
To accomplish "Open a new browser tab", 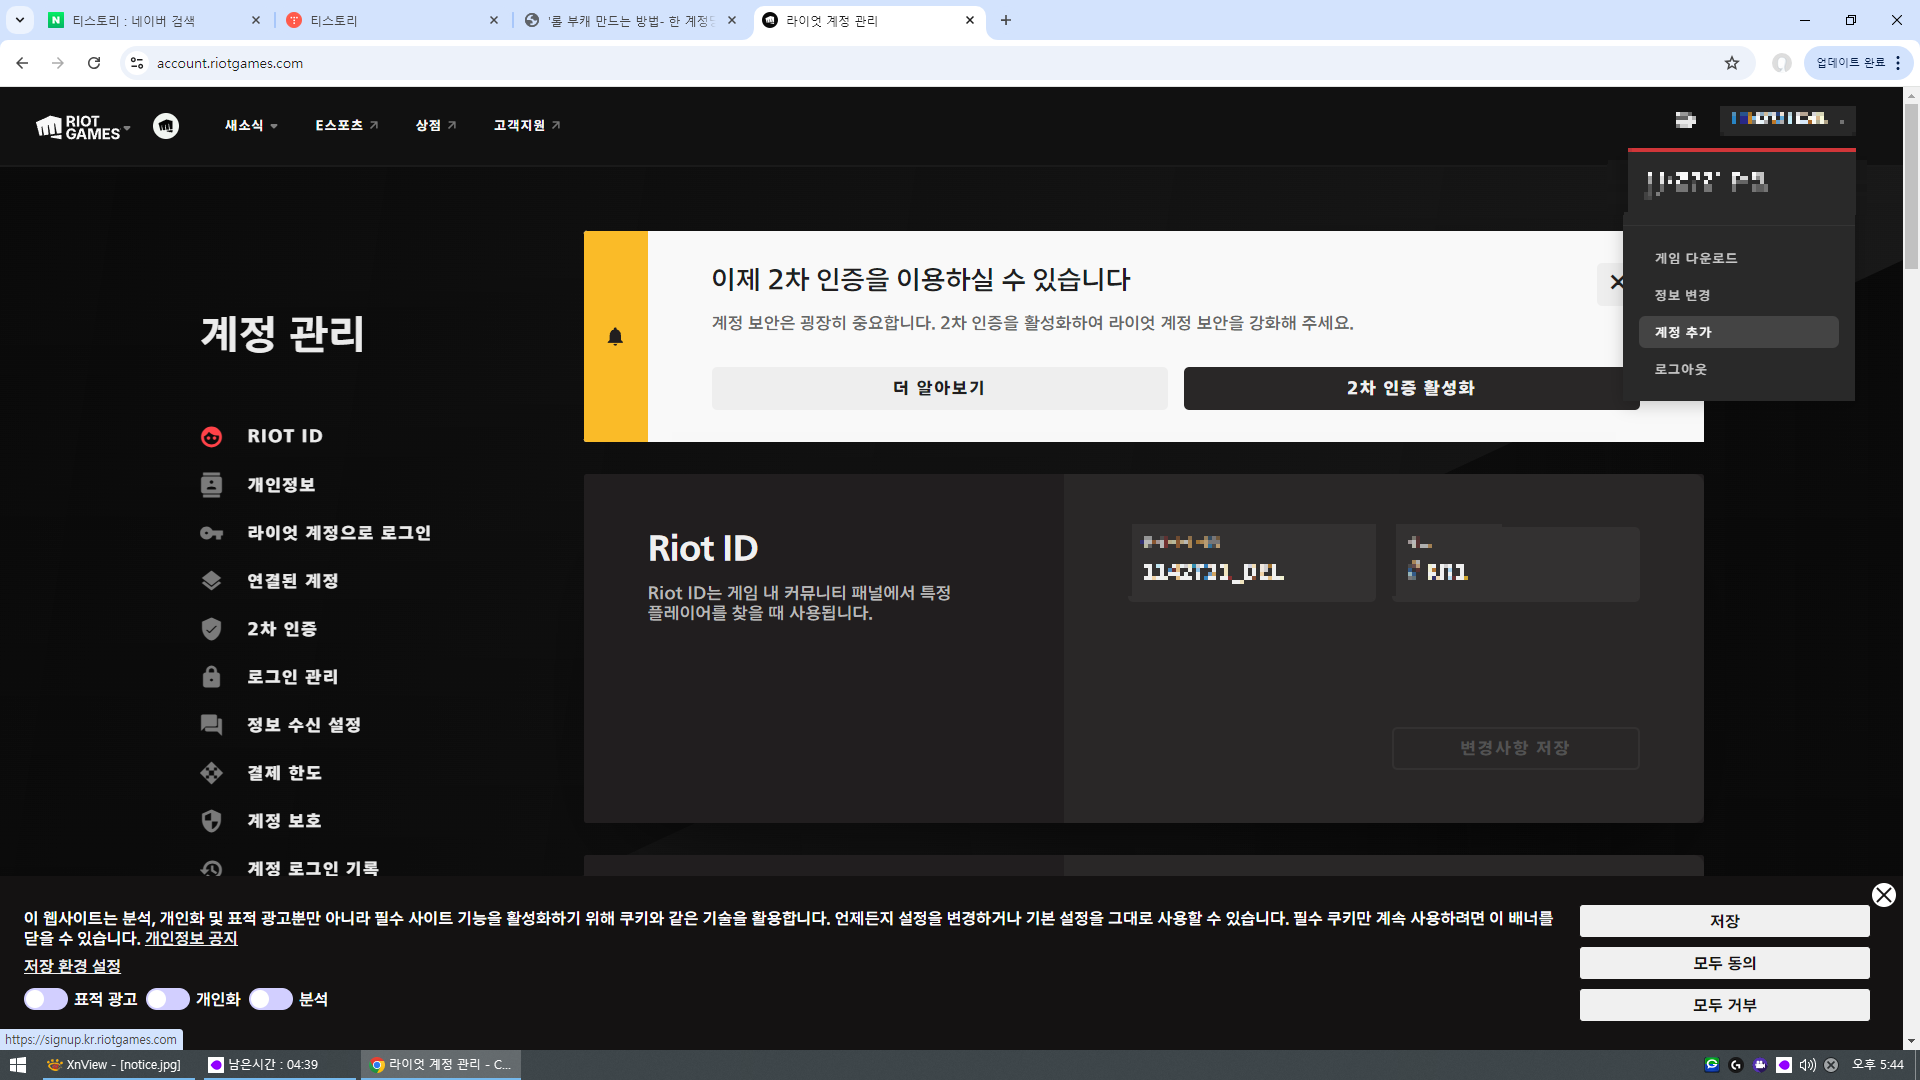I will click(1006, 20).
